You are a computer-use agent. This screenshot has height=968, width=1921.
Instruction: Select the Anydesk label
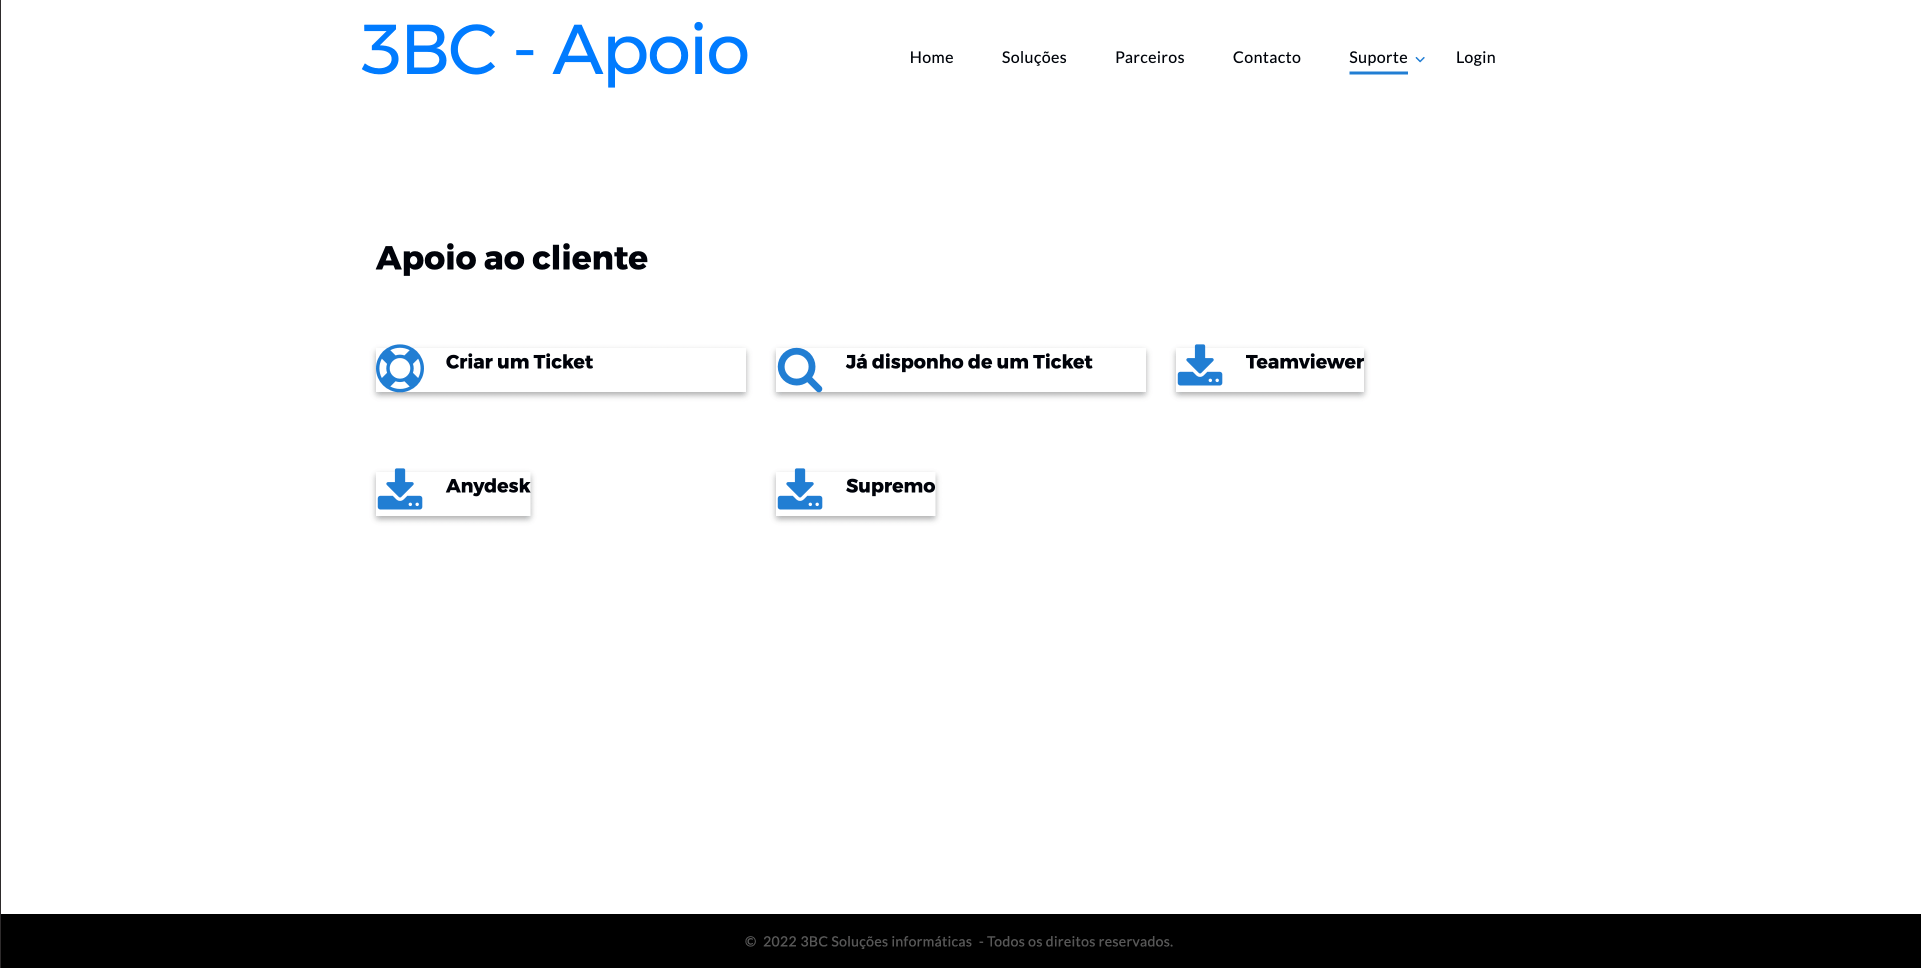(487, 486)
